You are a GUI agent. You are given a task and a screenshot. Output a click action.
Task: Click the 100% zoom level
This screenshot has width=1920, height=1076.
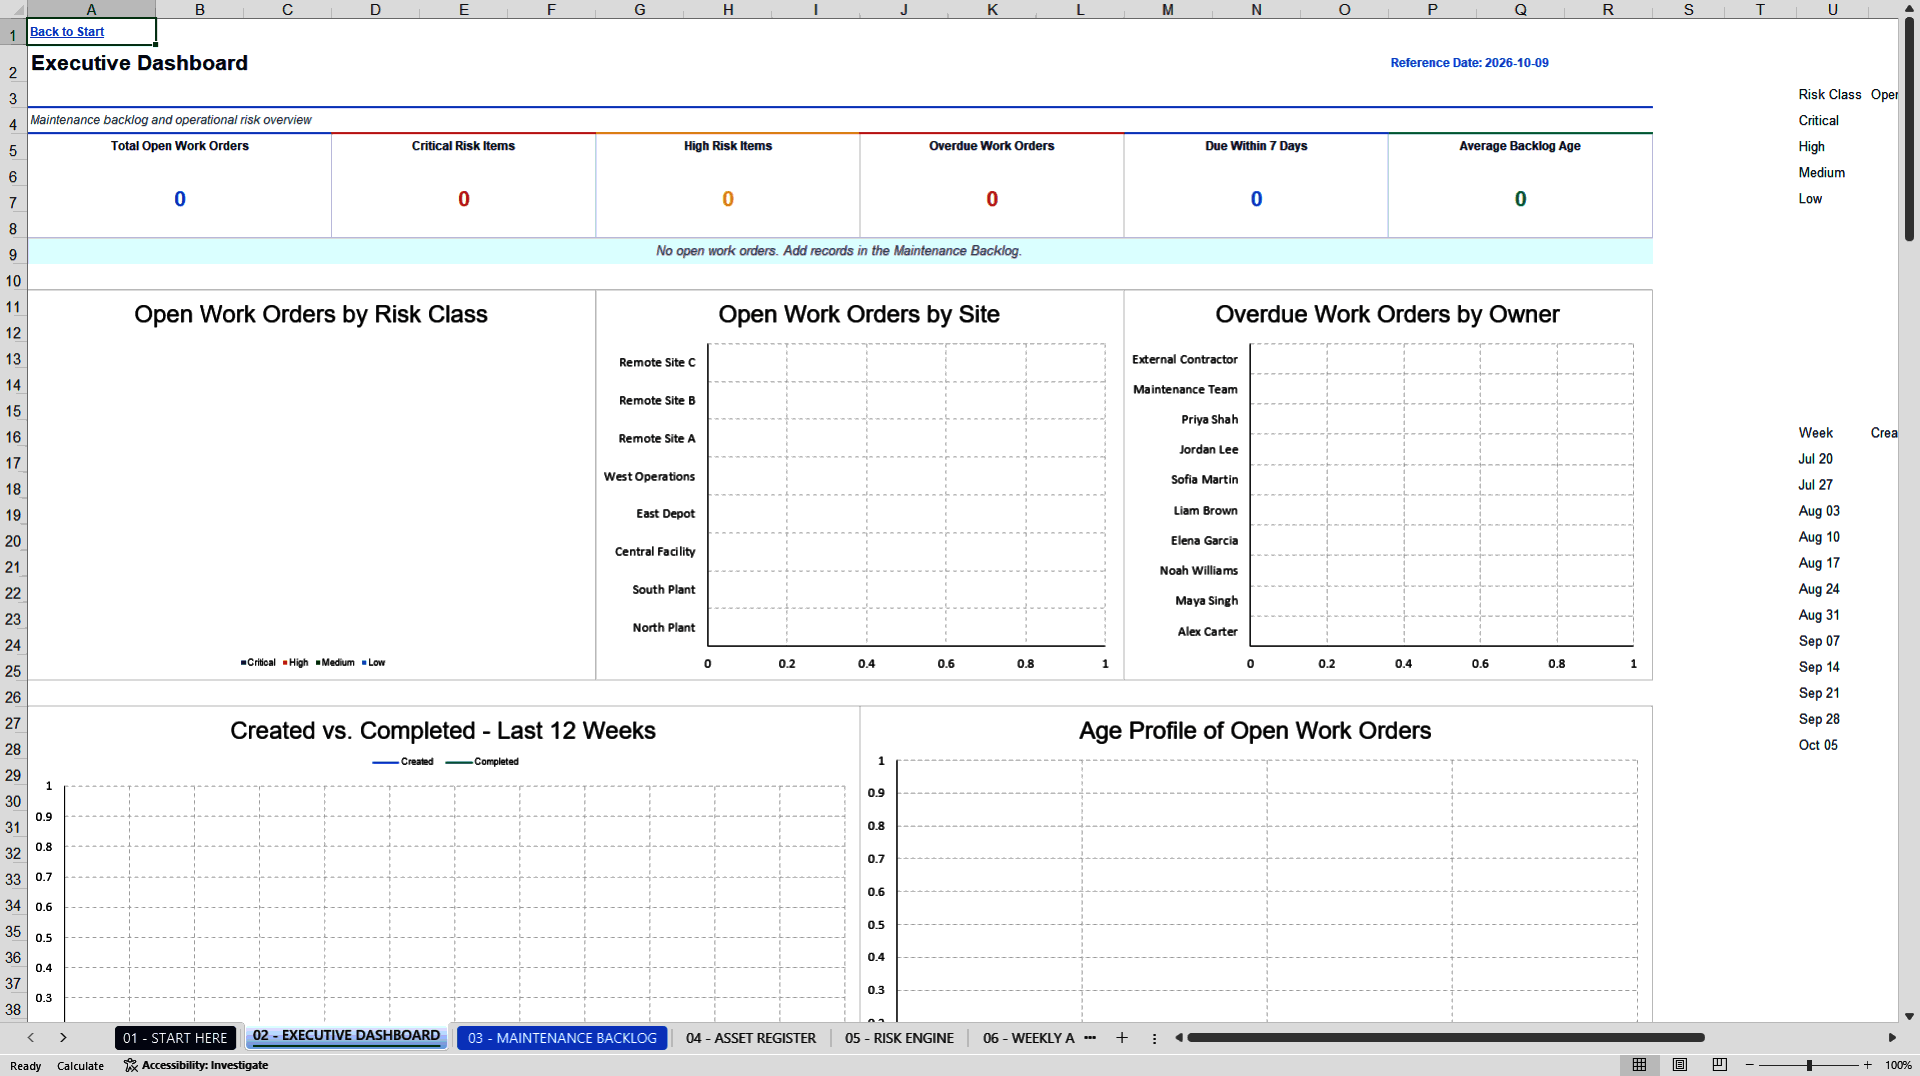[1898, 1065]
